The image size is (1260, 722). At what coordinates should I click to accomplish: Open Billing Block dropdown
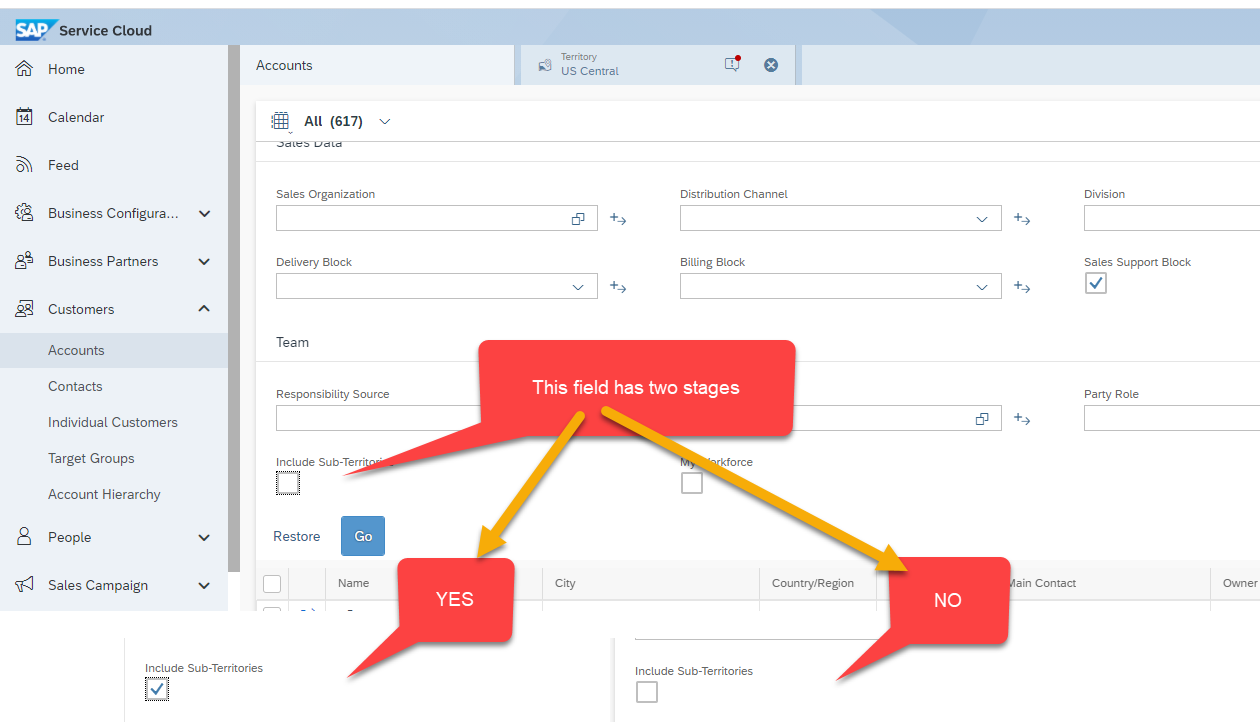982,287
